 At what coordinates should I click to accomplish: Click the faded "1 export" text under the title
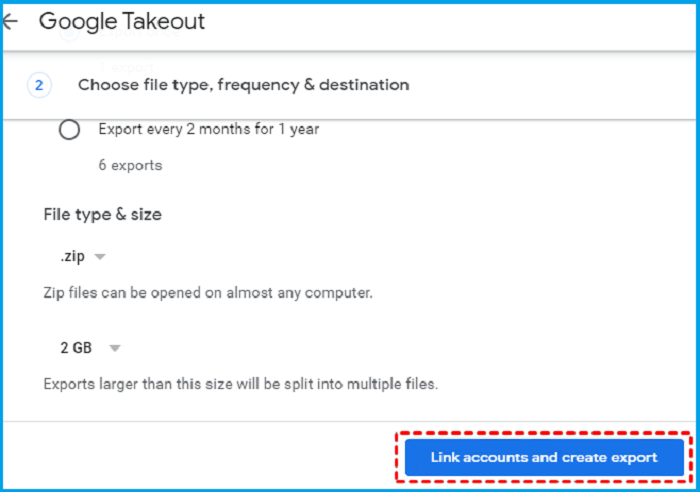point(124,66)
